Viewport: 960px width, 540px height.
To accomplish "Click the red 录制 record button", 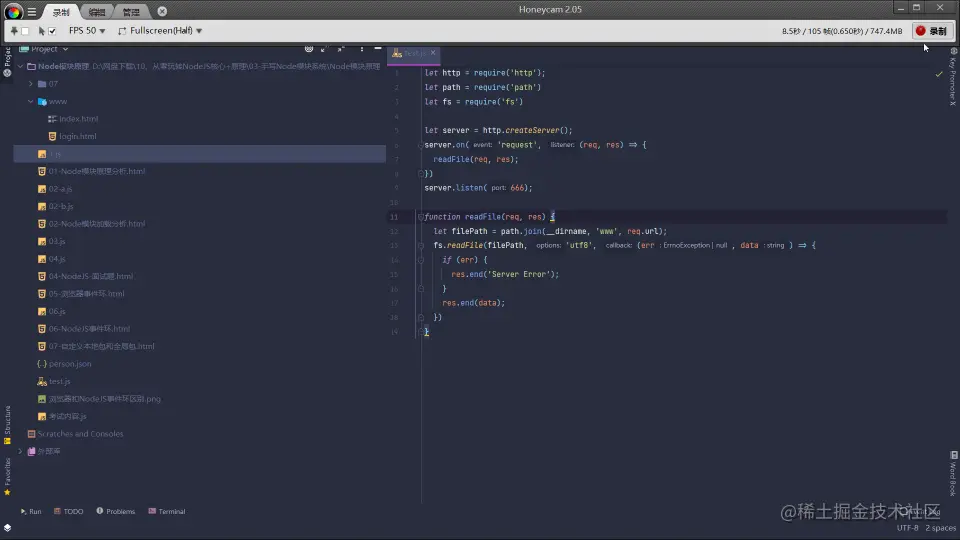I will [x=931, y=31].
